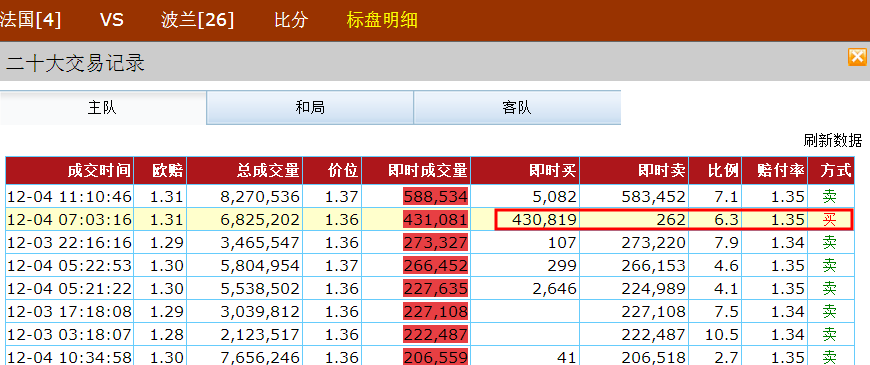The height and width of the screenshot is (365, 870).
Task: Click the 方式 column header
Action: [831, 171]
